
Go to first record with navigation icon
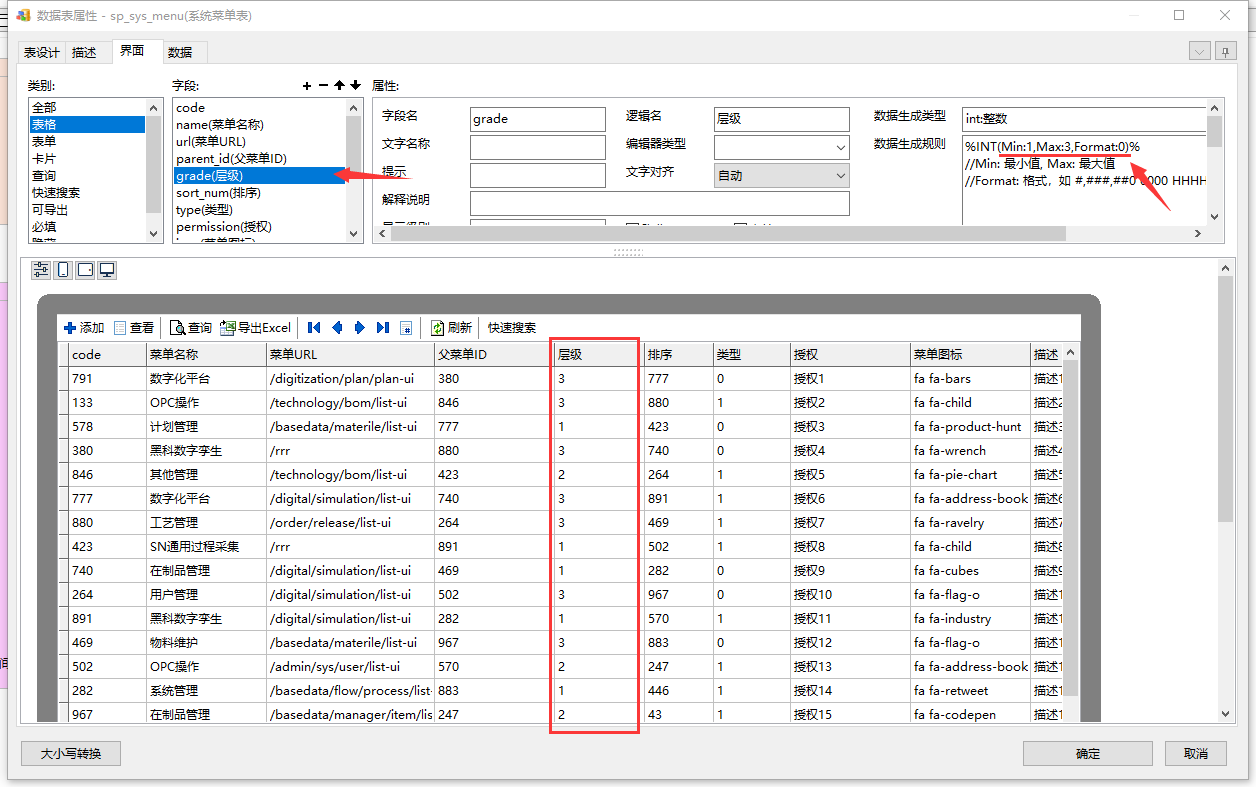click(314, 328)
